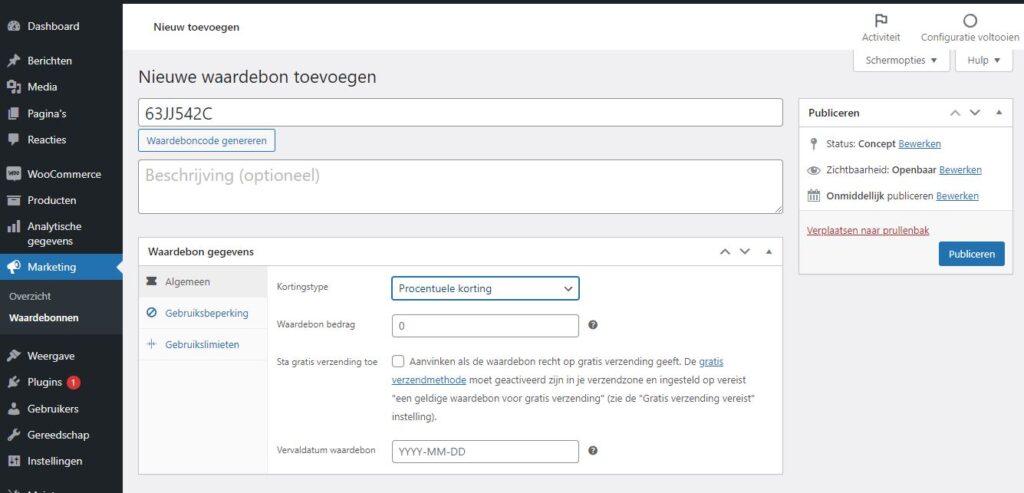Screen dimensions: 1024x493
Task: Click the Berichten pin icon
Action: [x=13, y=61]
